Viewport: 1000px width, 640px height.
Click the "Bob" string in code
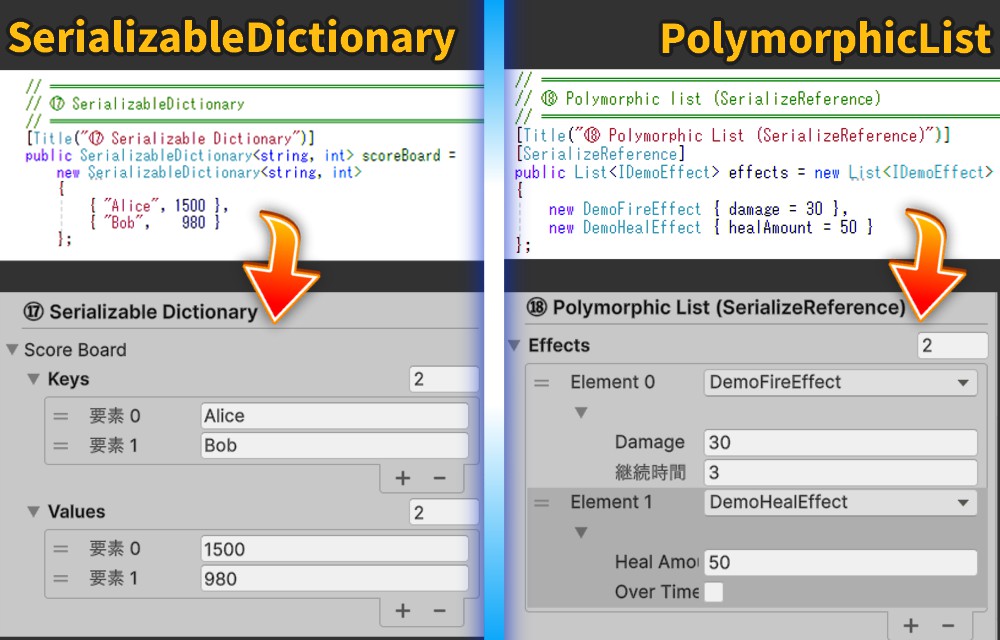point(123,222)
